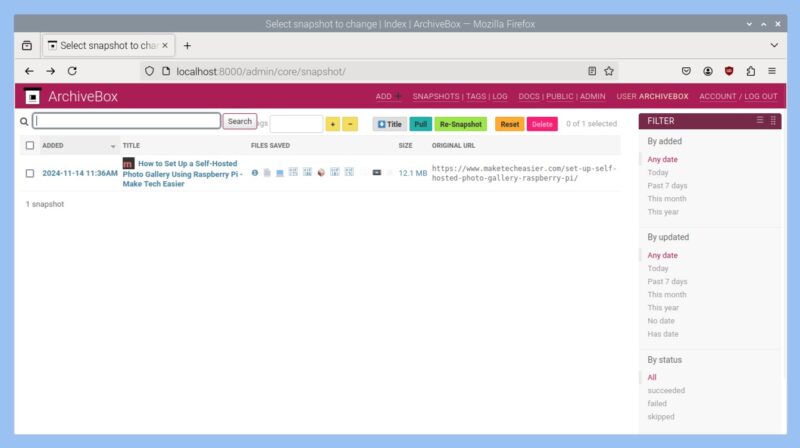Viewport: 800px width, 448px height.
Task: Close the Select snapshot tab
Action: coord(165,45)
